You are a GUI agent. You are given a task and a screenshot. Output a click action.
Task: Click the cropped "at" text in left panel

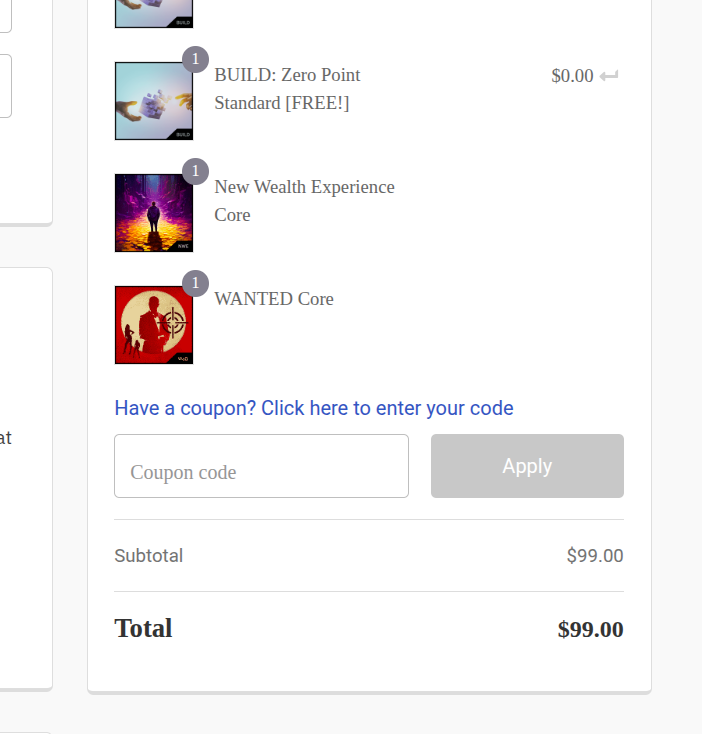click(x=6, y=438)
